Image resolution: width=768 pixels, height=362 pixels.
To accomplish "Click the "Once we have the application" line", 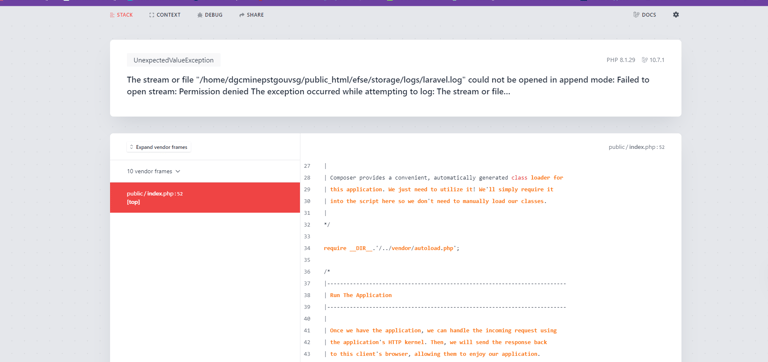I will coord(440,331).
